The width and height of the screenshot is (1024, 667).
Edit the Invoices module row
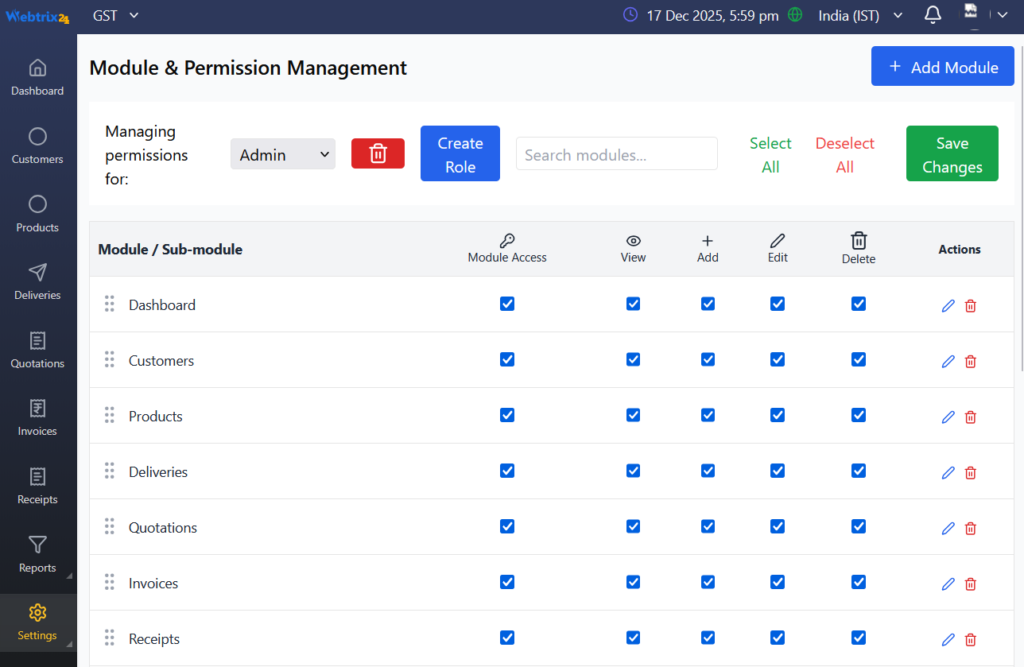(x=948, y=584)
